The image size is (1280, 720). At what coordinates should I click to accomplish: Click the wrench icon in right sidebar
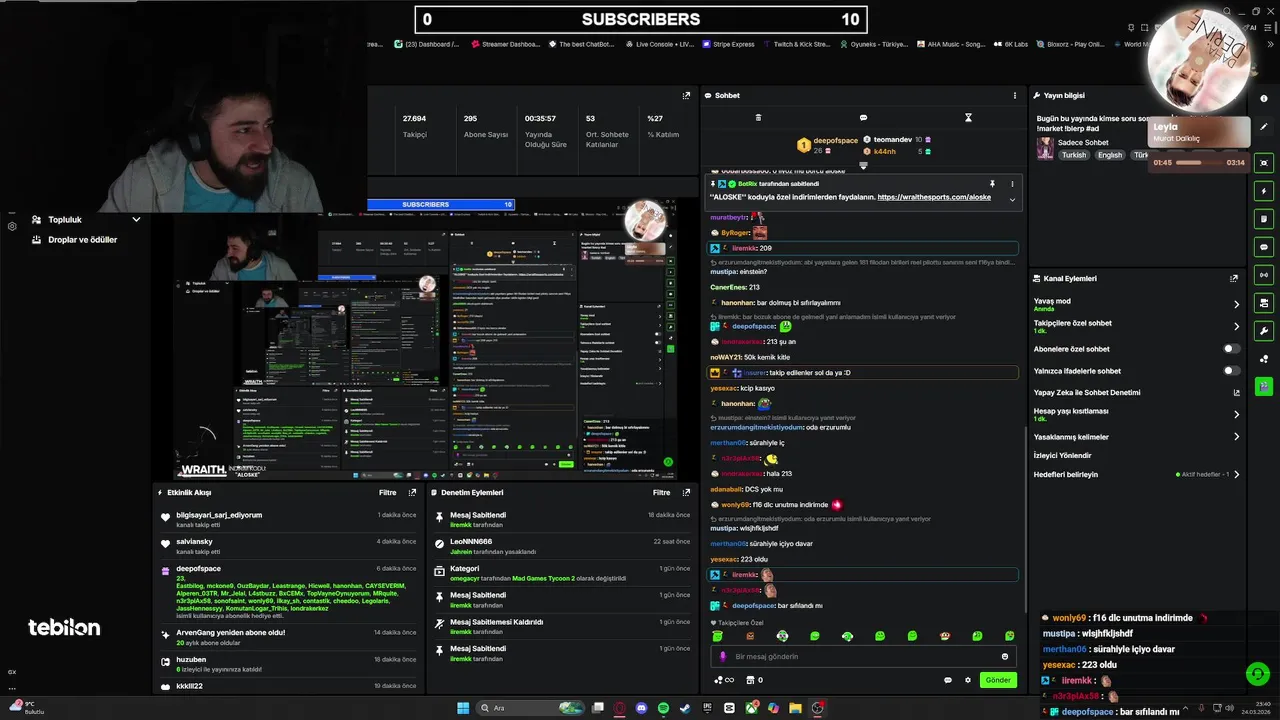coord(1264,331)
